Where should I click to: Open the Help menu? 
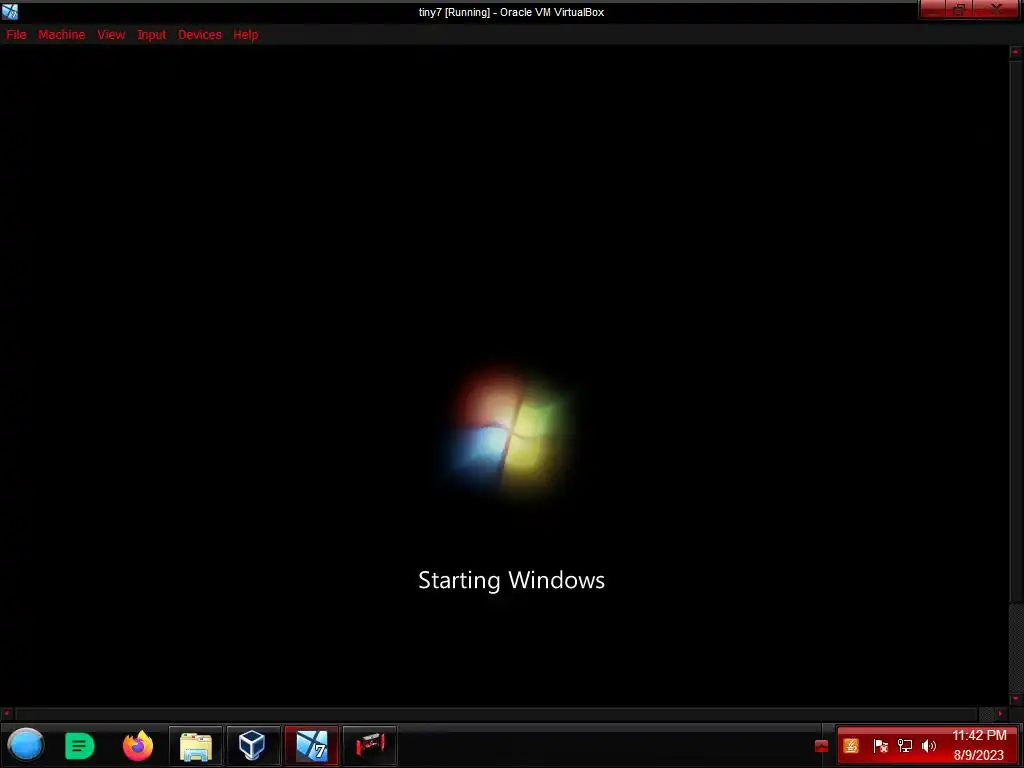coord(246,35)
